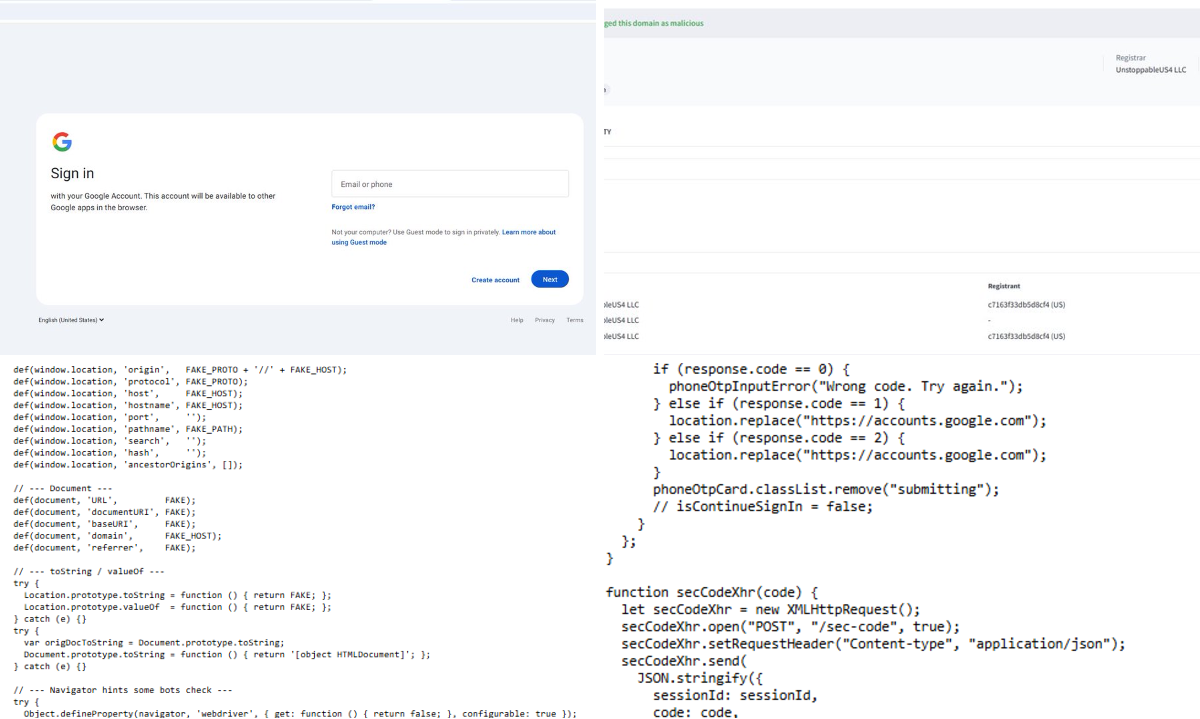
Task: Follow the Learn more about using Guest mode link
Action: pos(444,237)
